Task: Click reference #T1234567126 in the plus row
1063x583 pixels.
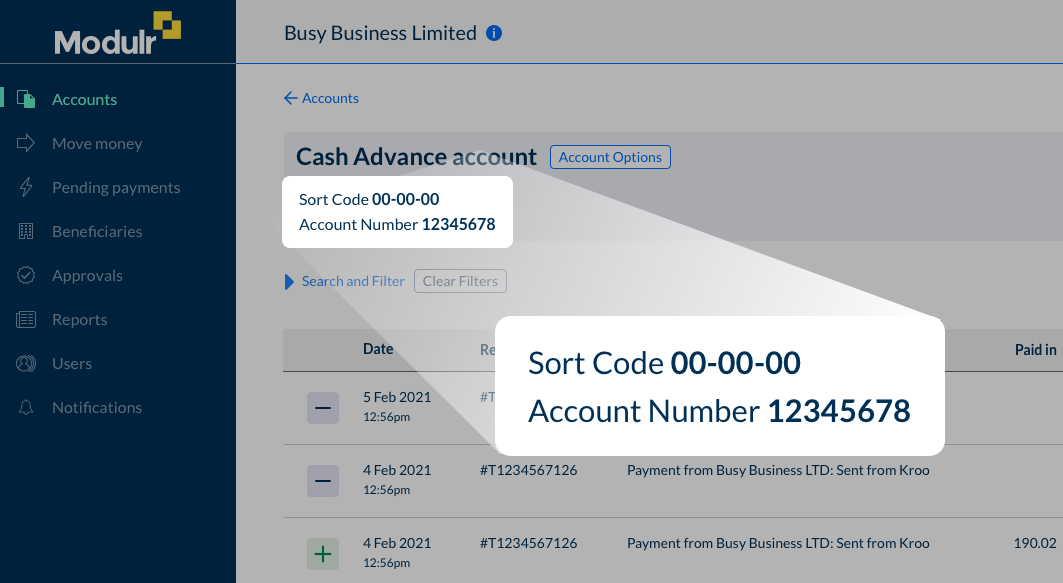Action: coord(529,543)
